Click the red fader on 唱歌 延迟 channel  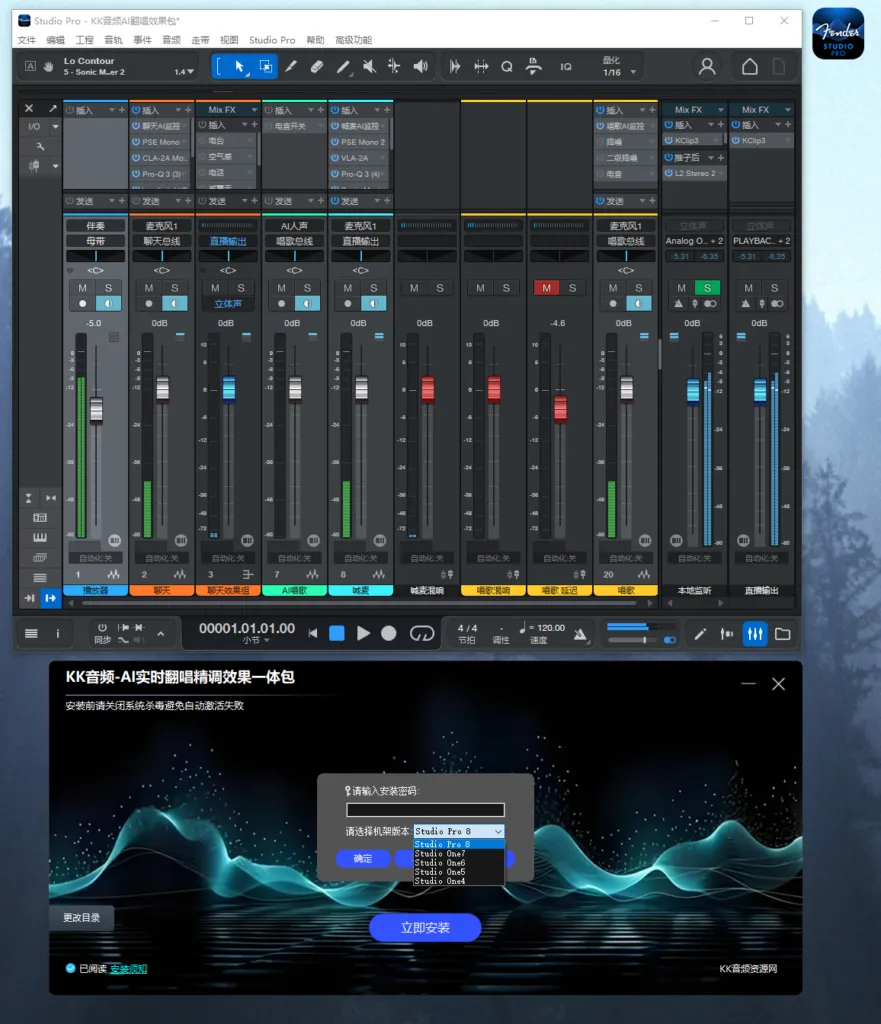click(x=560, y=408)
